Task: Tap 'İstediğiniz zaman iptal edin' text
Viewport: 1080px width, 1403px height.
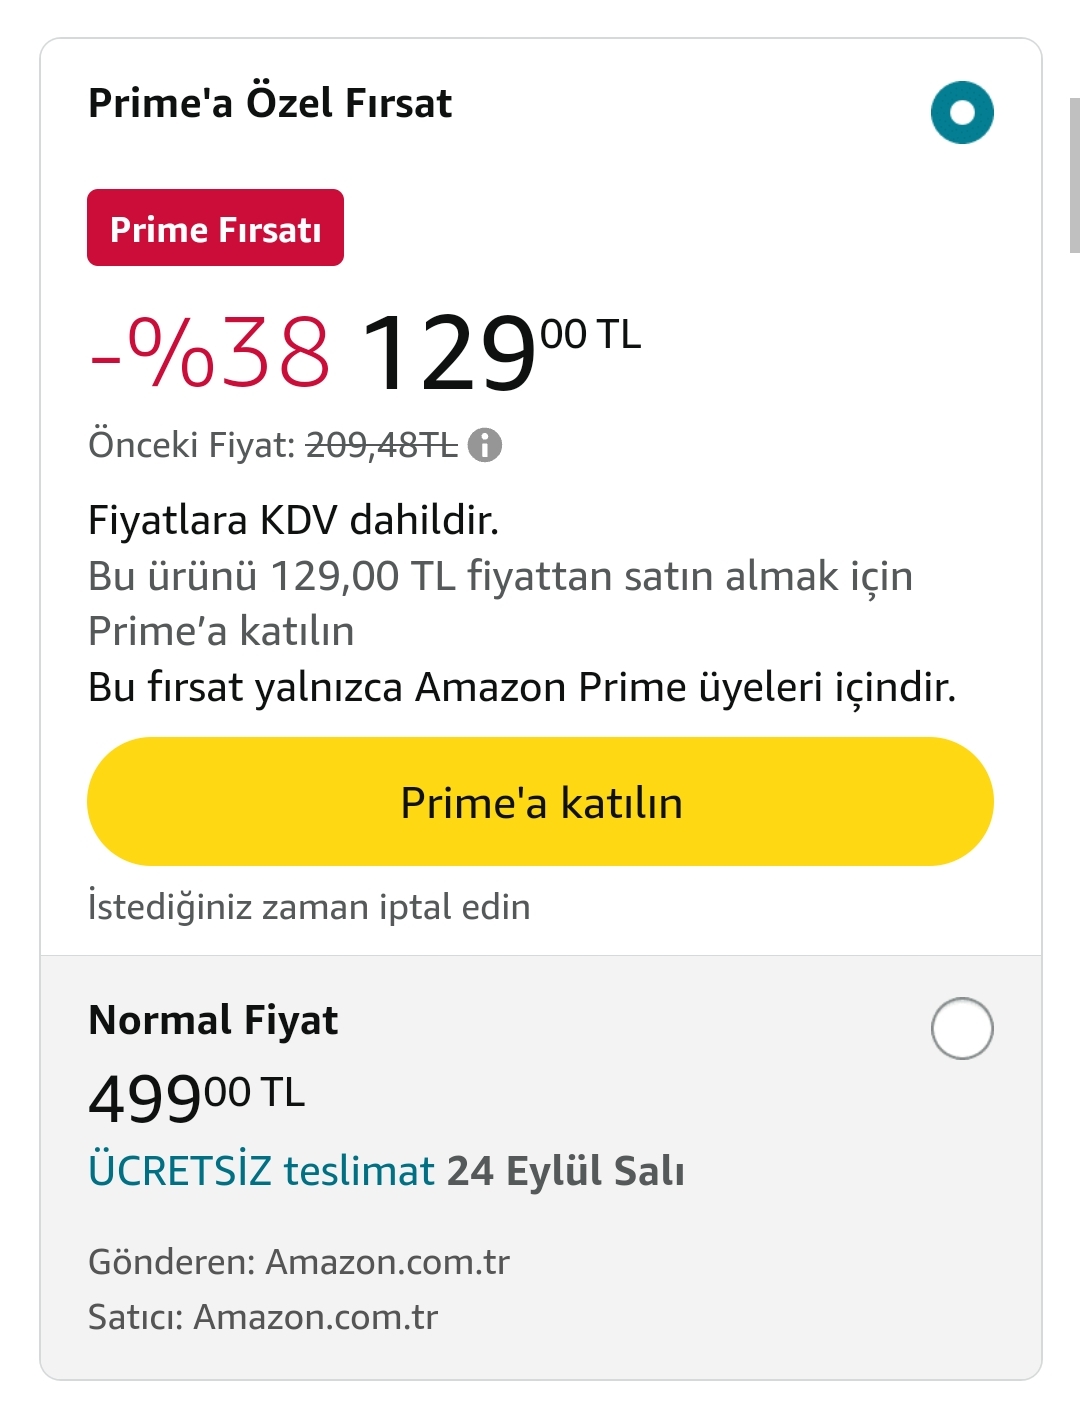Action: click(309, 907)
